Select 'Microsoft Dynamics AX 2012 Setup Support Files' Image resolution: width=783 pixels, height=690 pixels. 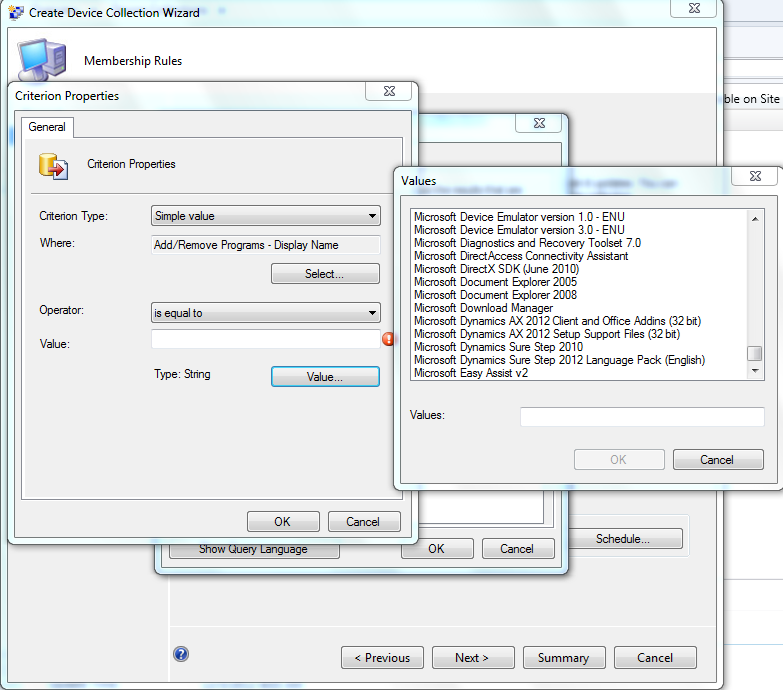point(547,334)
